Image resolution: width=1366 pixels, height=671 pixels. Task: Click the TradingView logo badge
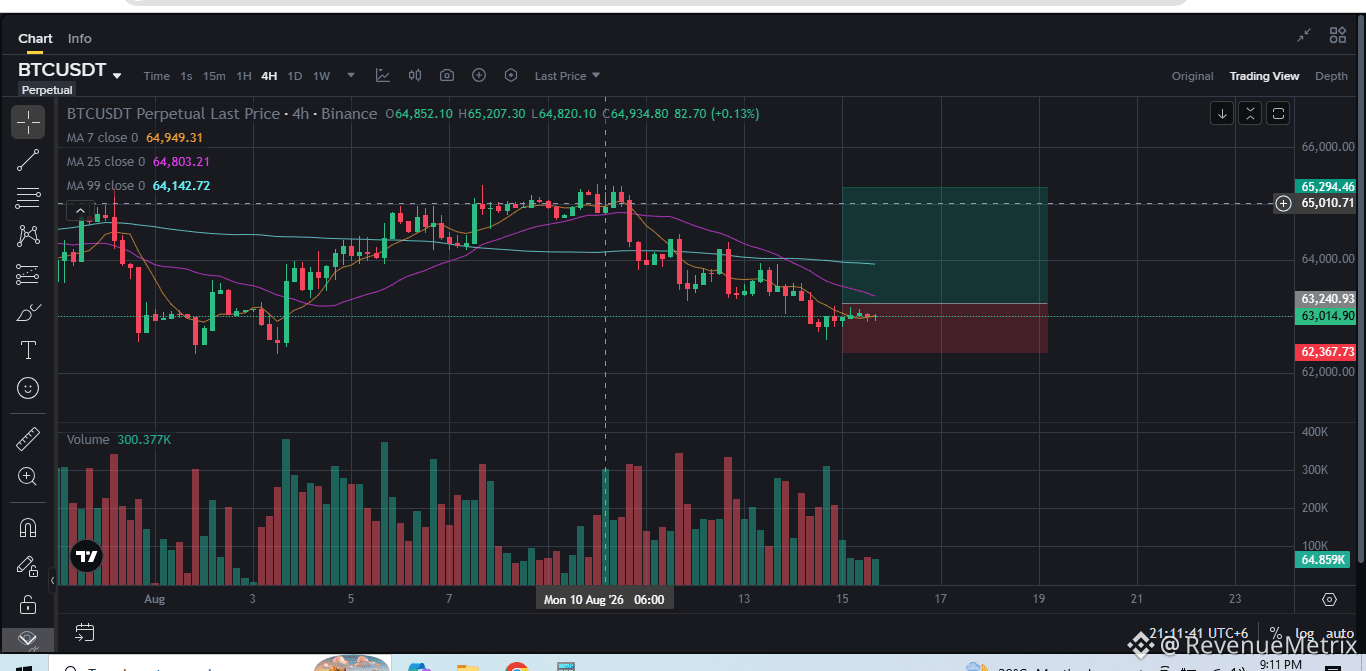point(87,557)
